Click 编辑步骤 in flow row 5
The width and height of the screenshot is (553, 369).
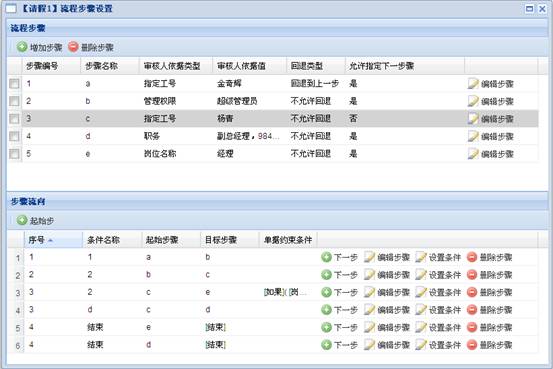[387, 327]
